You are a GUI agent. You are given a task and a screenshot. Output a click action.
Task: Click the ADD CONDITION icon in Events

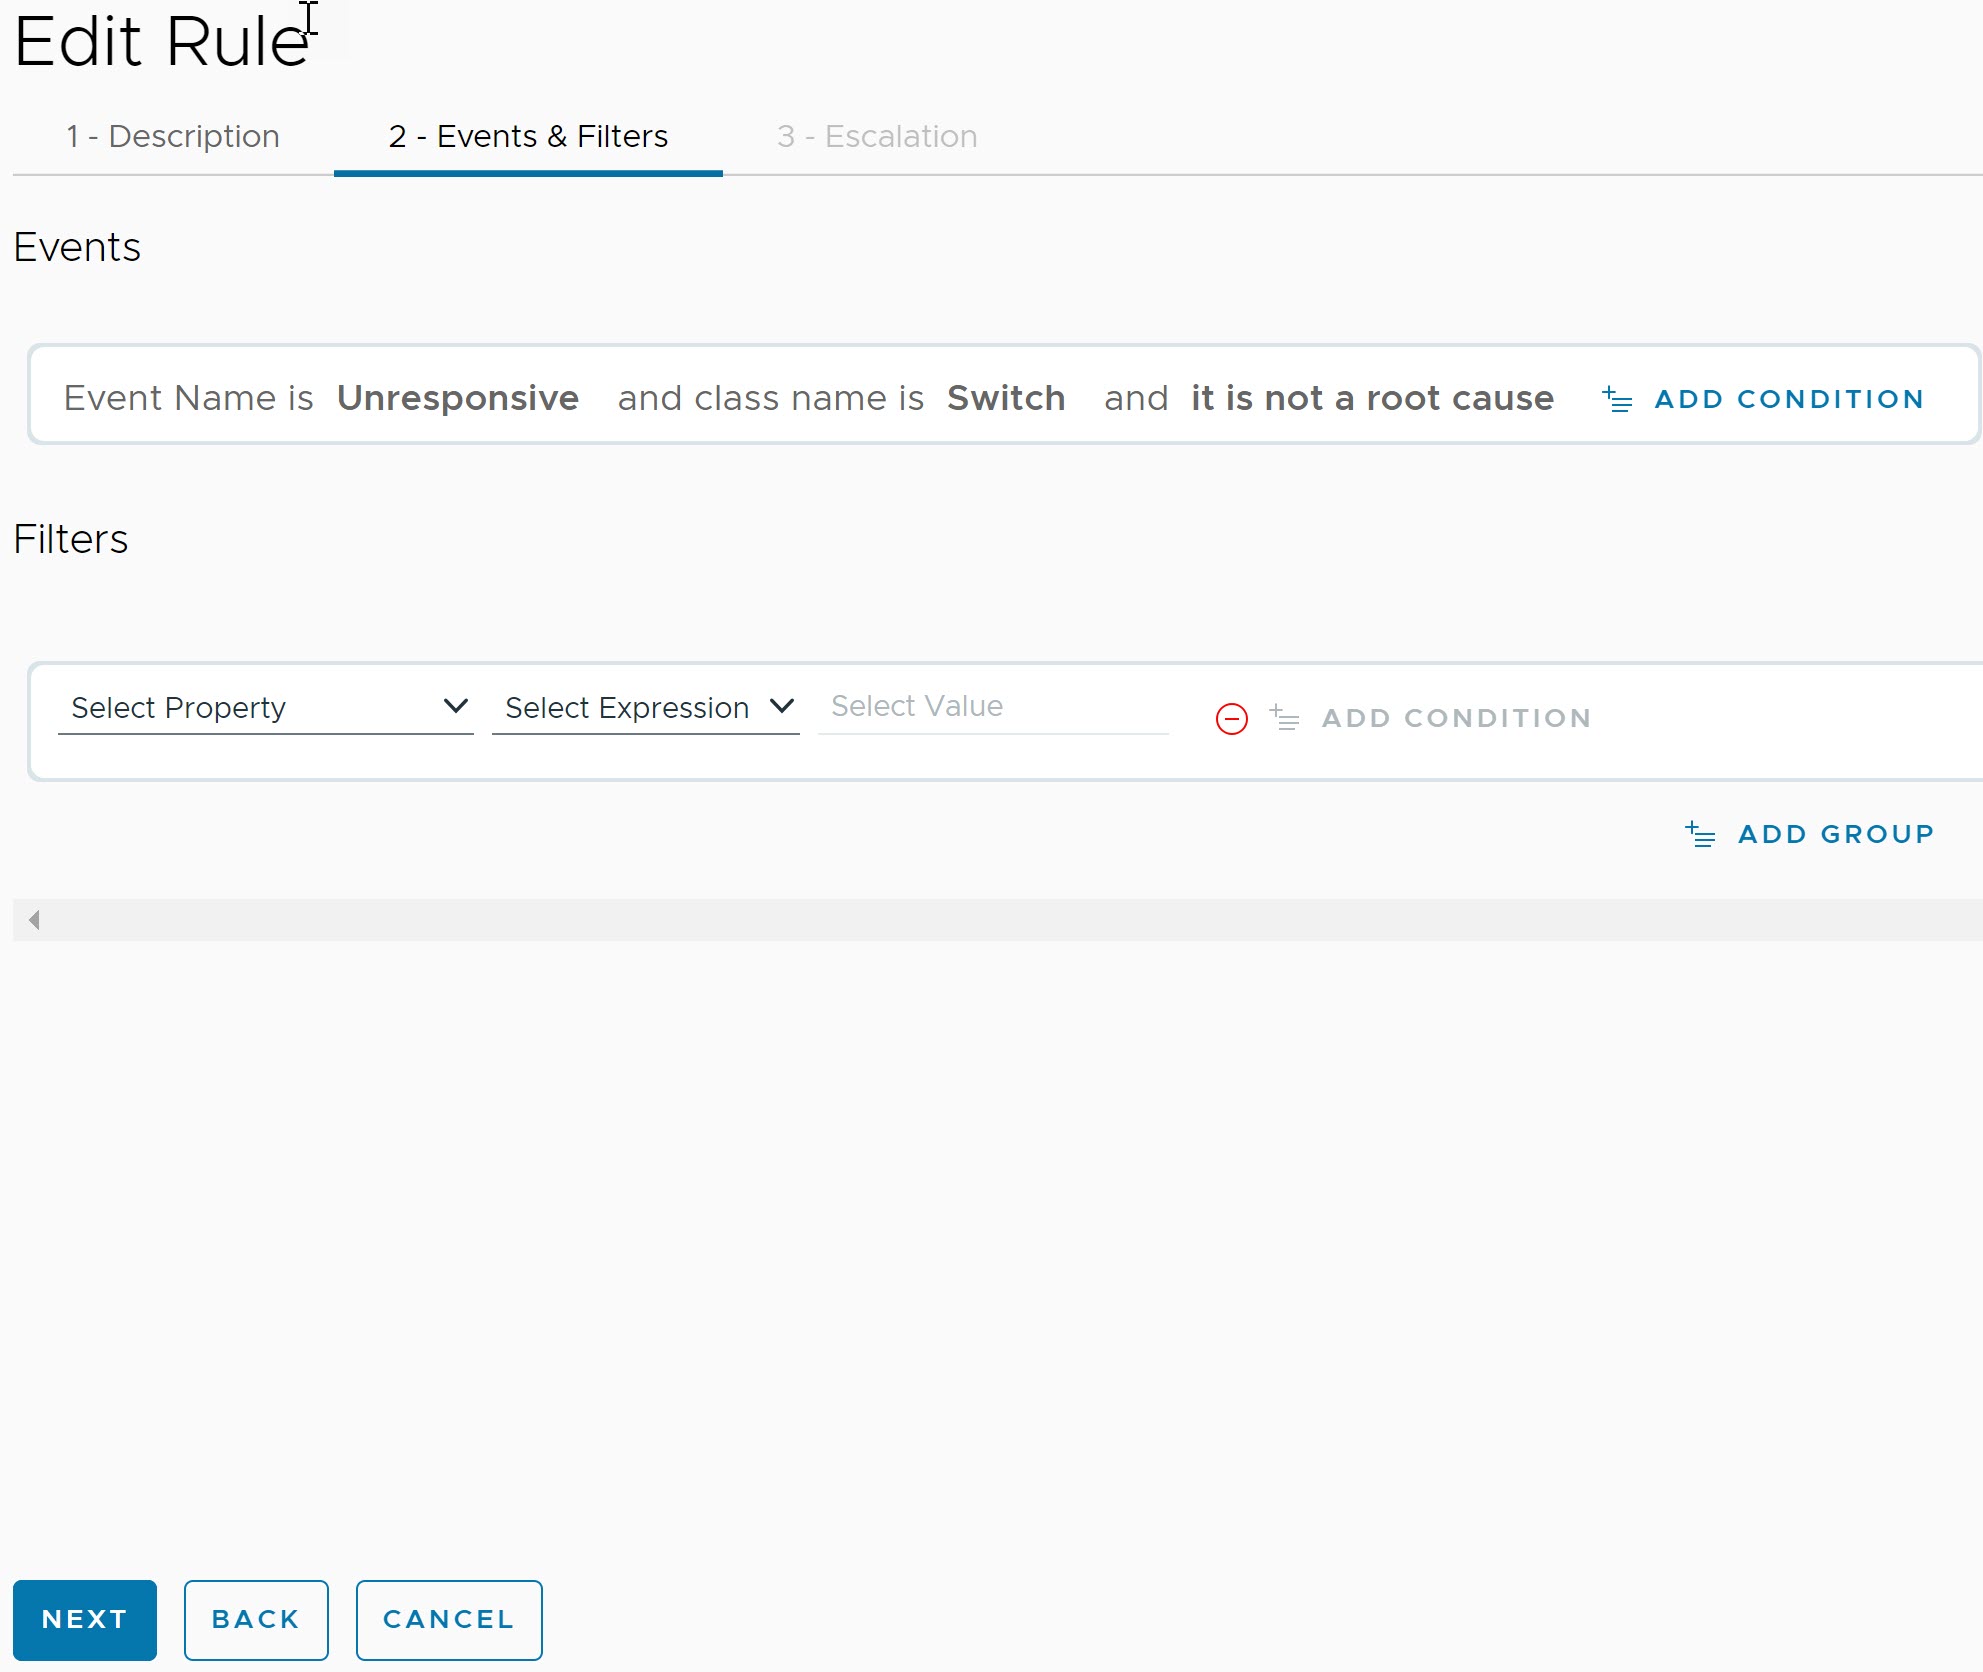point(1617,395)
